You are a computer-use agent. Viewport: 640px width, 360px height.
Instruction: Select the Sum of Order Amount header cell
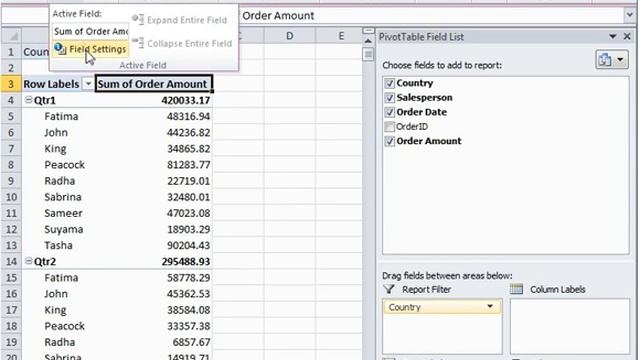coord(153,84)
